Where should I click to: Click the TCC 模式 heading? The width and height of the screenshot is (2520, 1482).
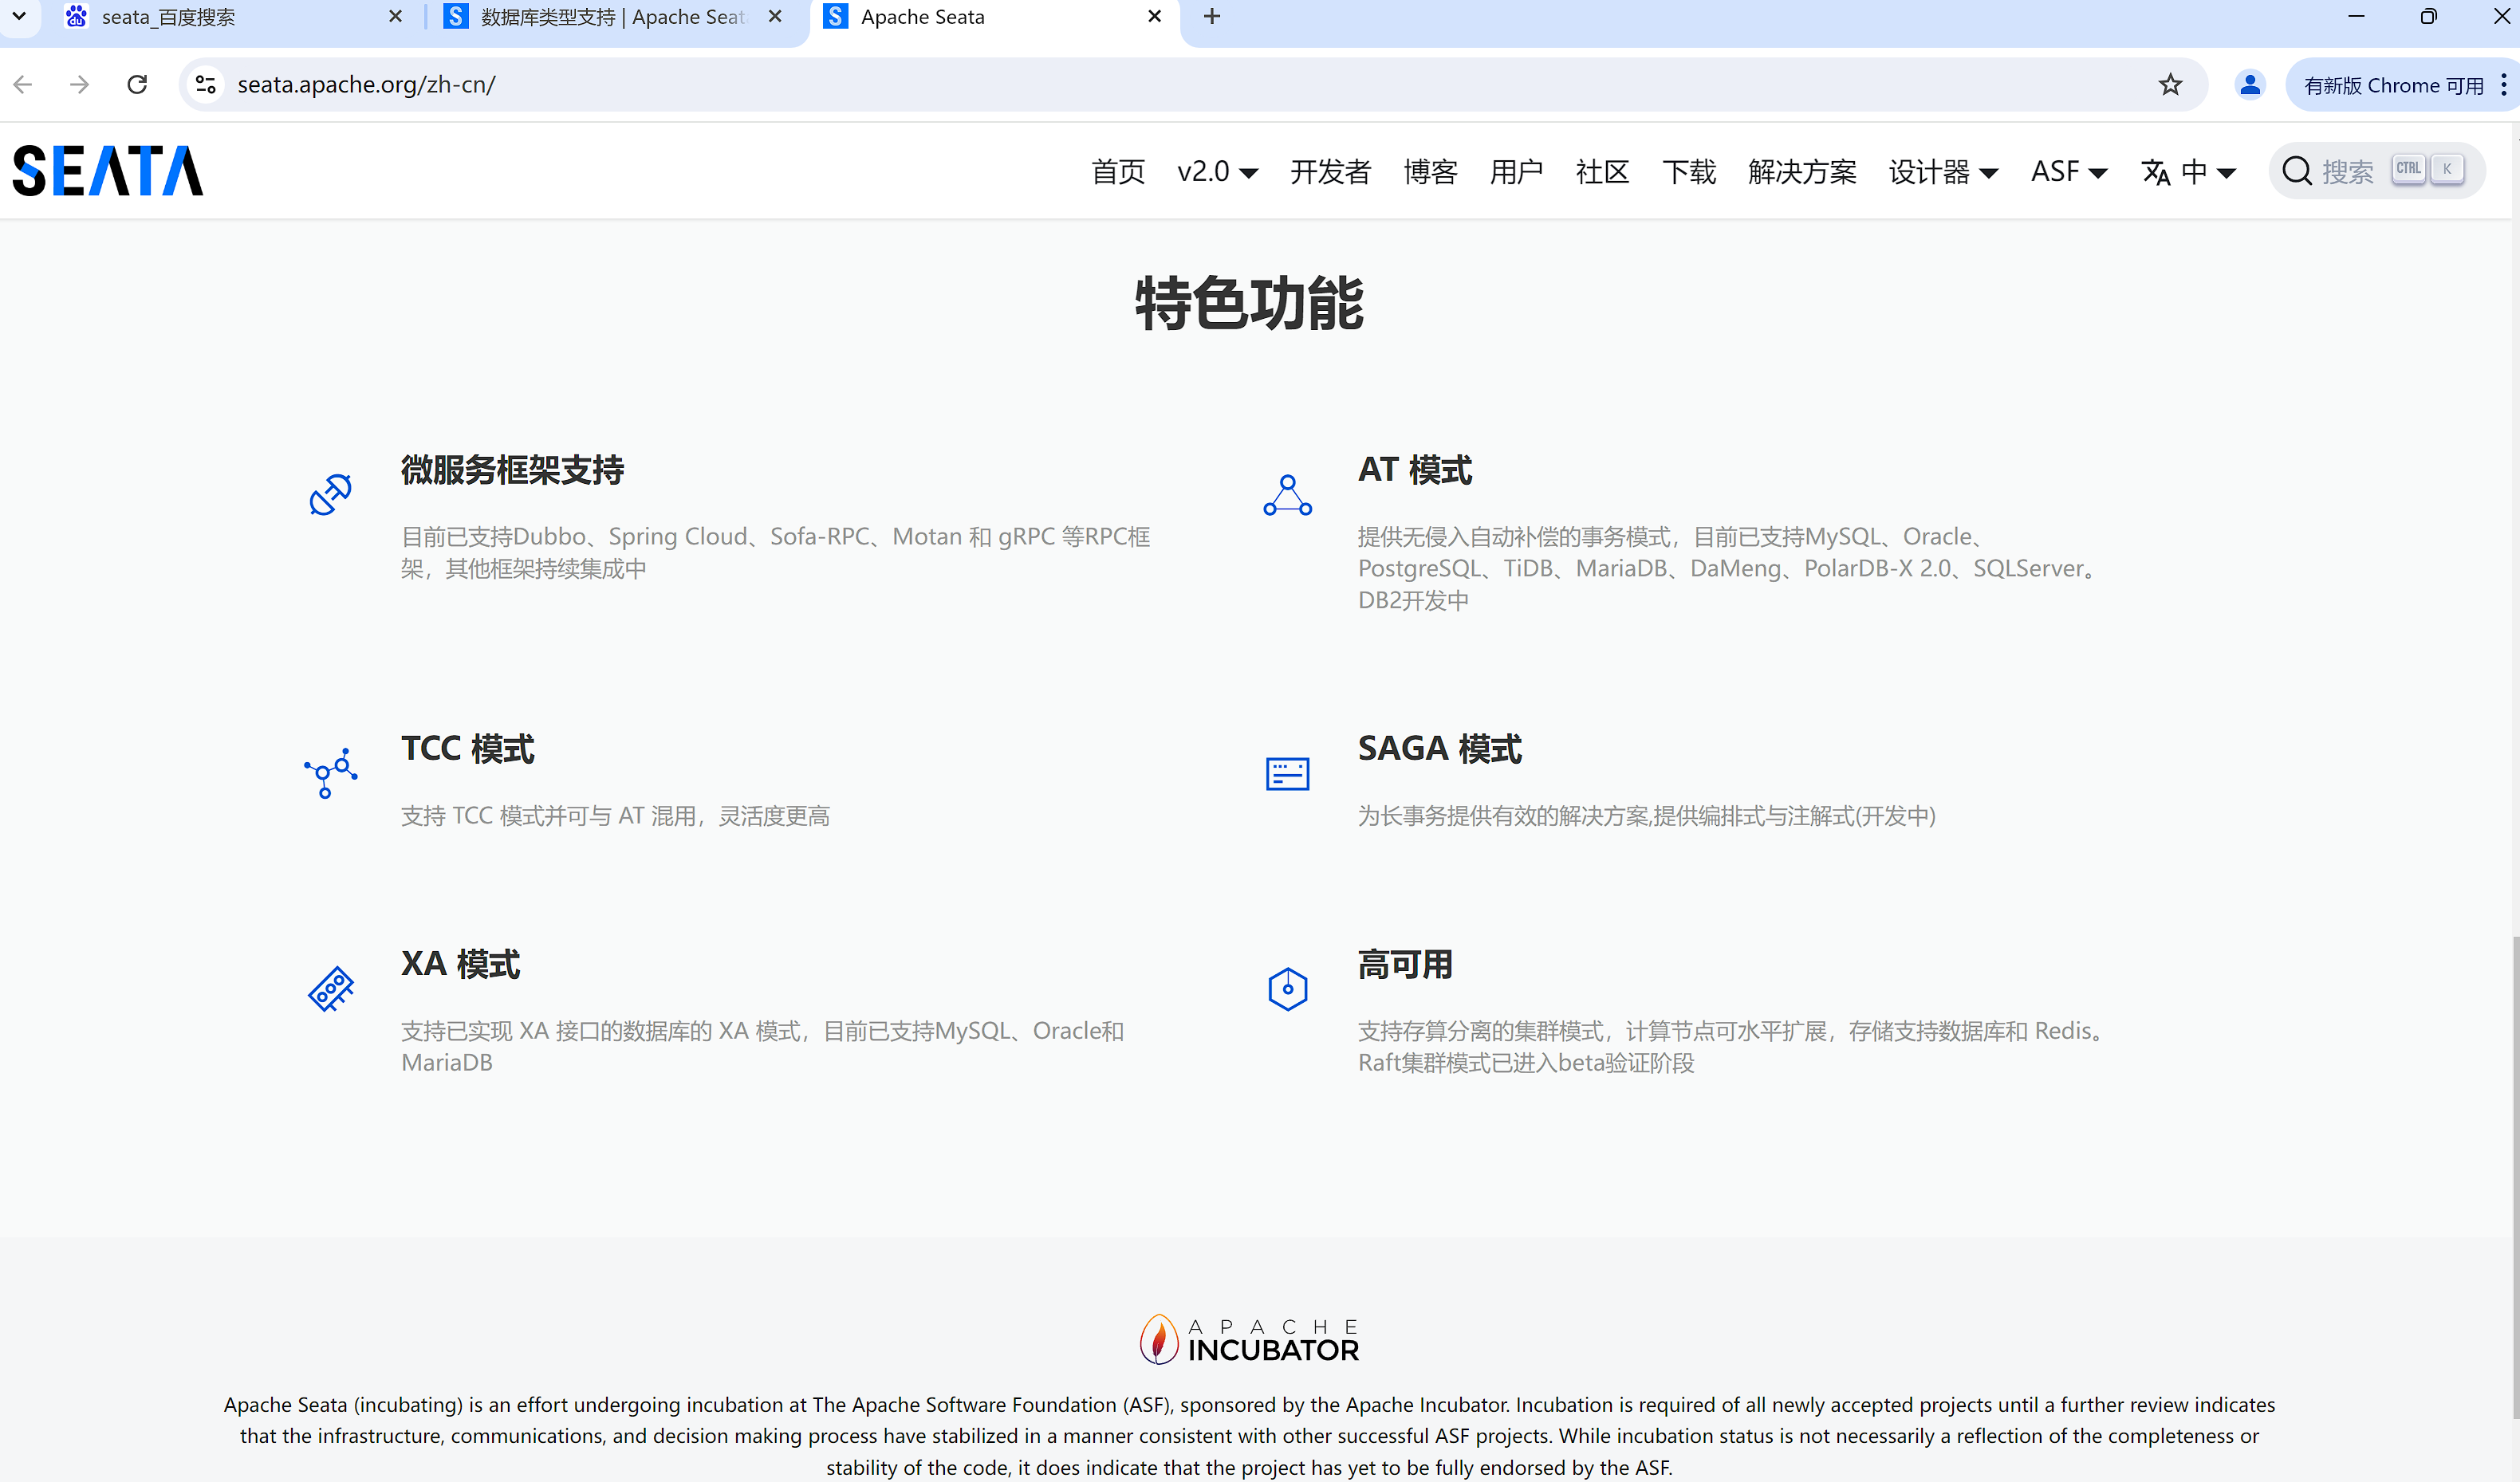[x=467, y=749]
